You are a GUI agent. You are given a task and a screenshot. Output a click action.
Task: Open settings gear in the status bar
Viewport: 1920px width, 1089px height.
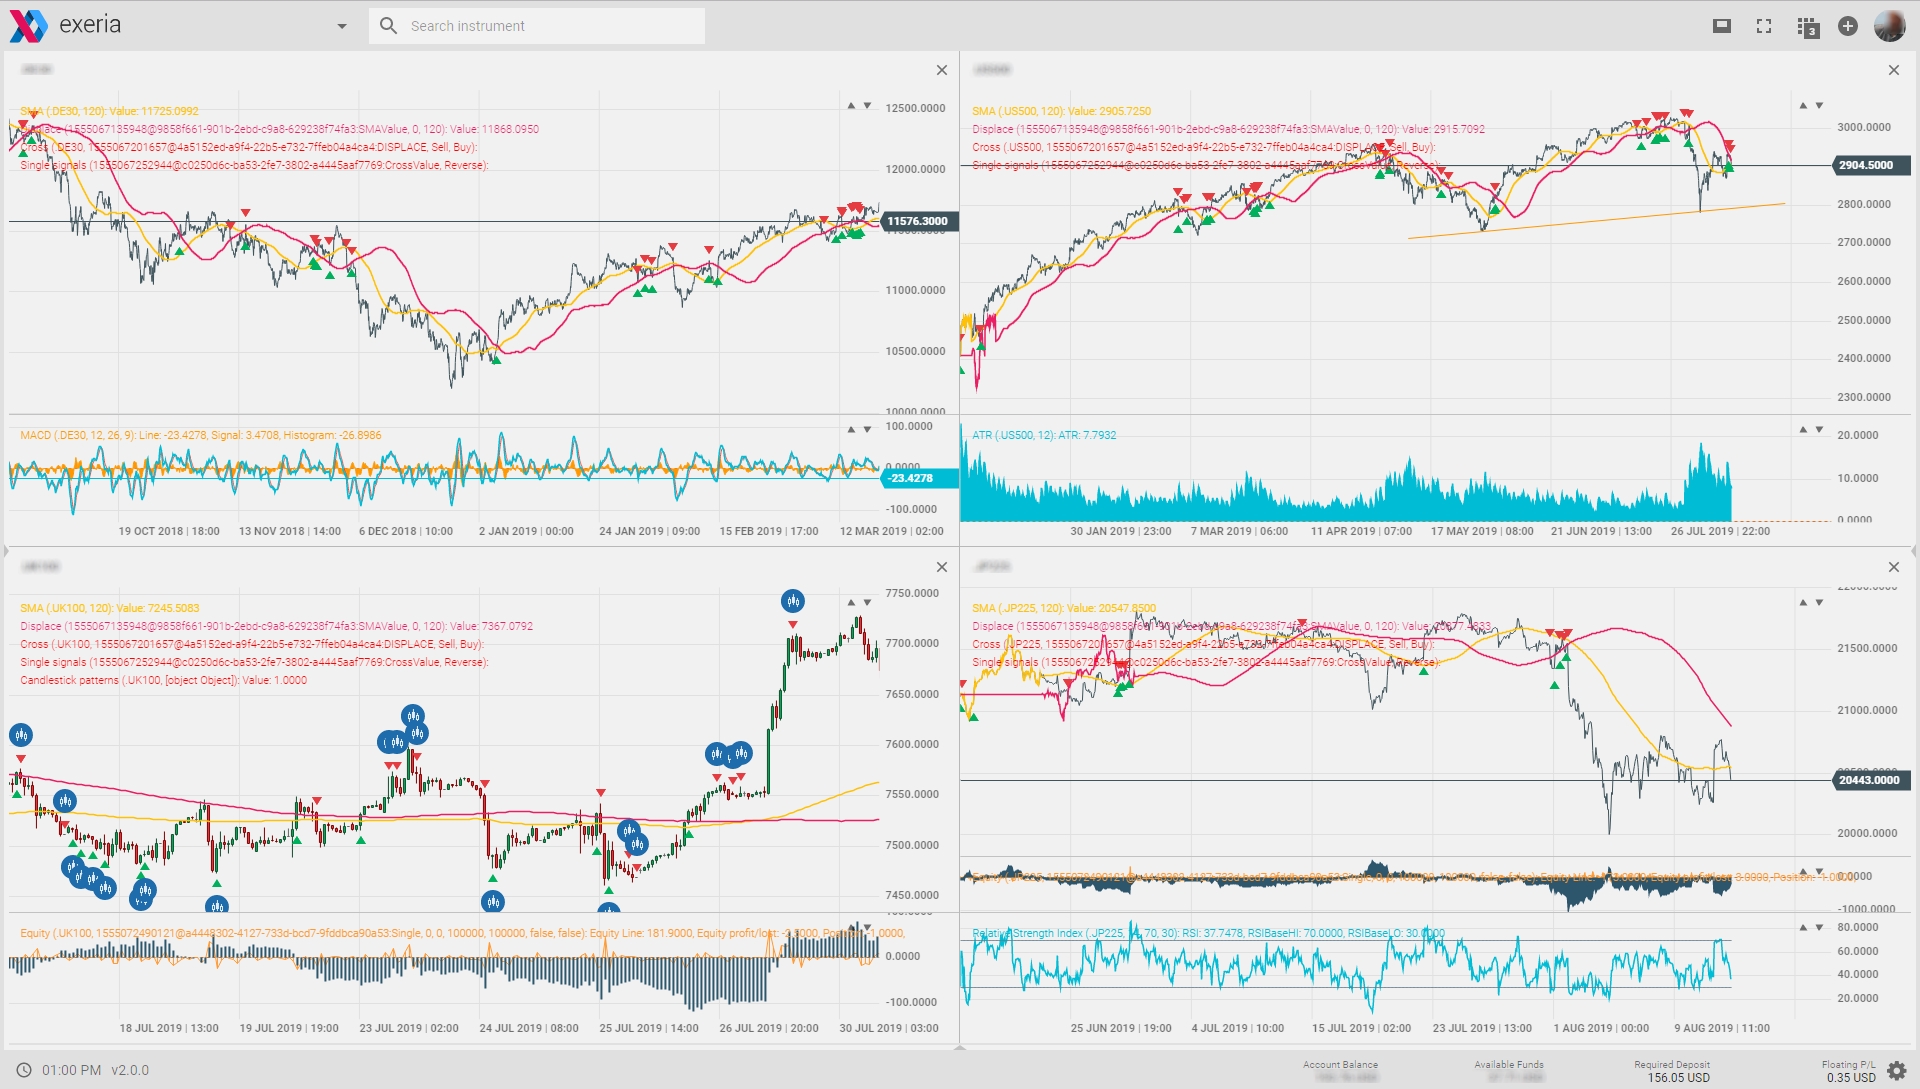tap(1896, 1071)
